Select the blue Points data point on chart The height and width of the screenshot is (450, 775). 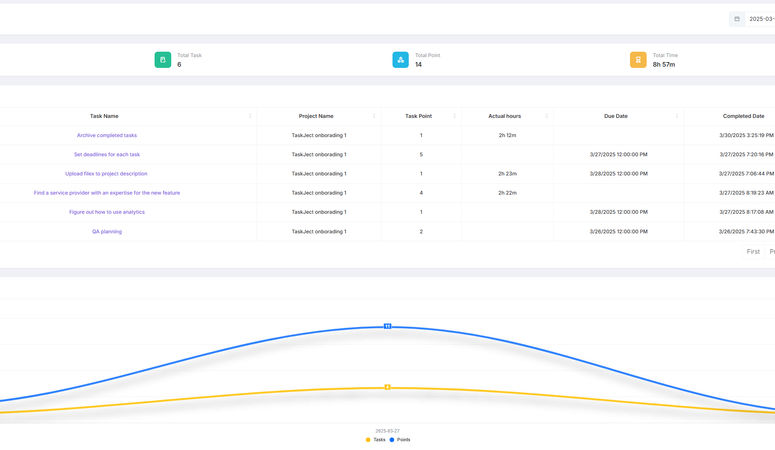pyautogui.click(x=388, y=326)
